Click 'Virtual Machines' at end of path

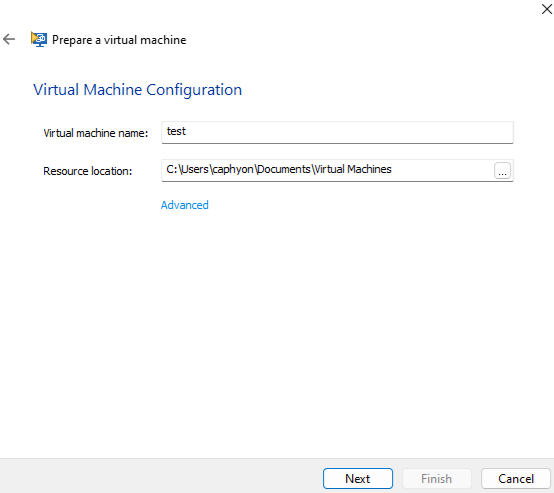coord(353,169)
